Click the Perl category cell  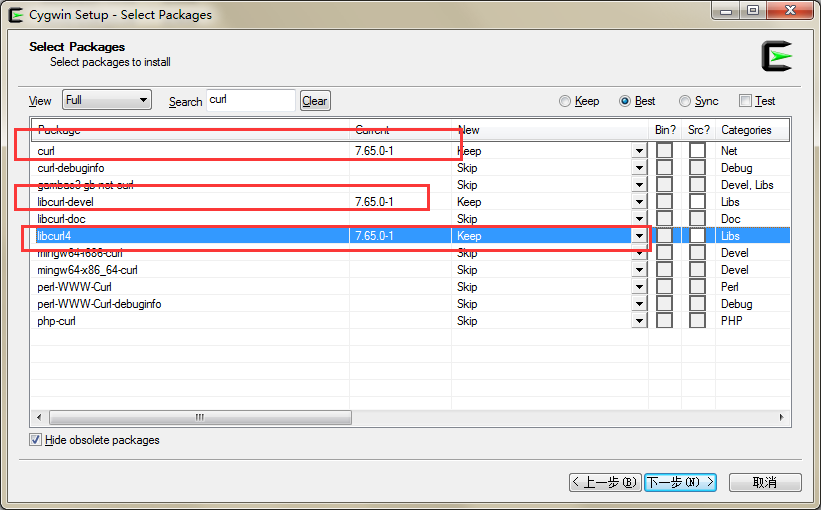click(x=730, y=287)
